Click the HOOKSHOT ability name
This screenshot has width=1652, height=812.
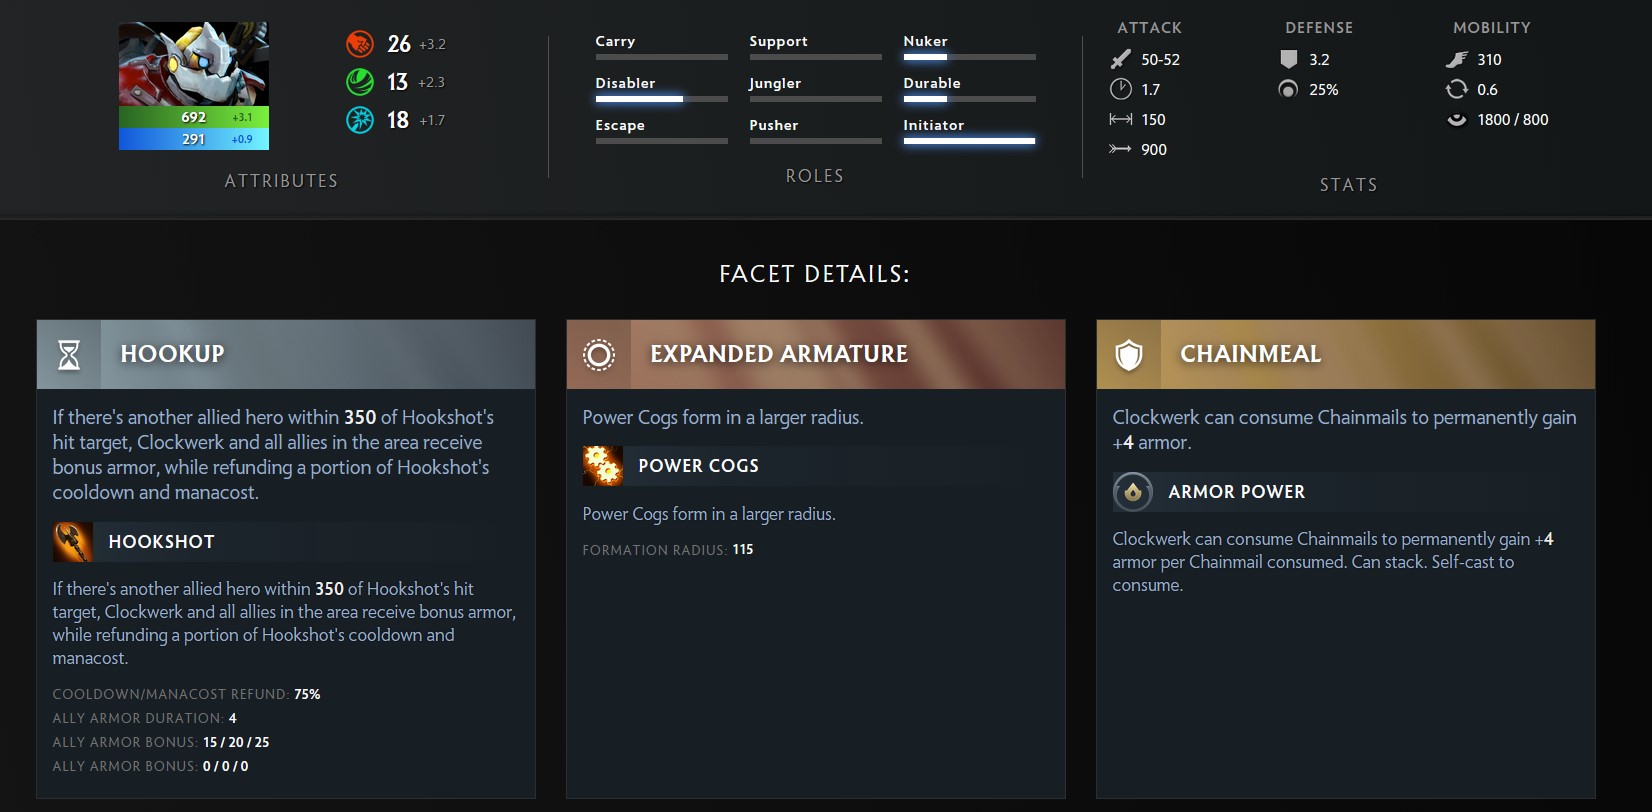click(x=162, y=542)
